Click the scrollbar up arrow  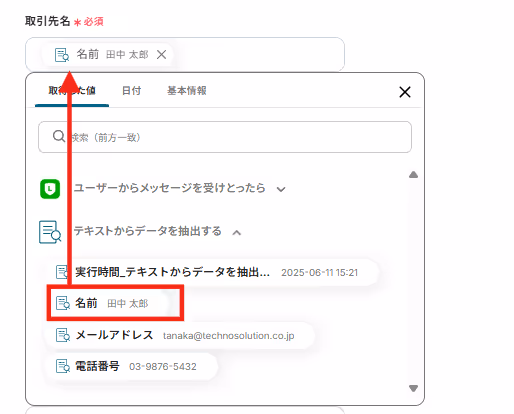[413, 175]
